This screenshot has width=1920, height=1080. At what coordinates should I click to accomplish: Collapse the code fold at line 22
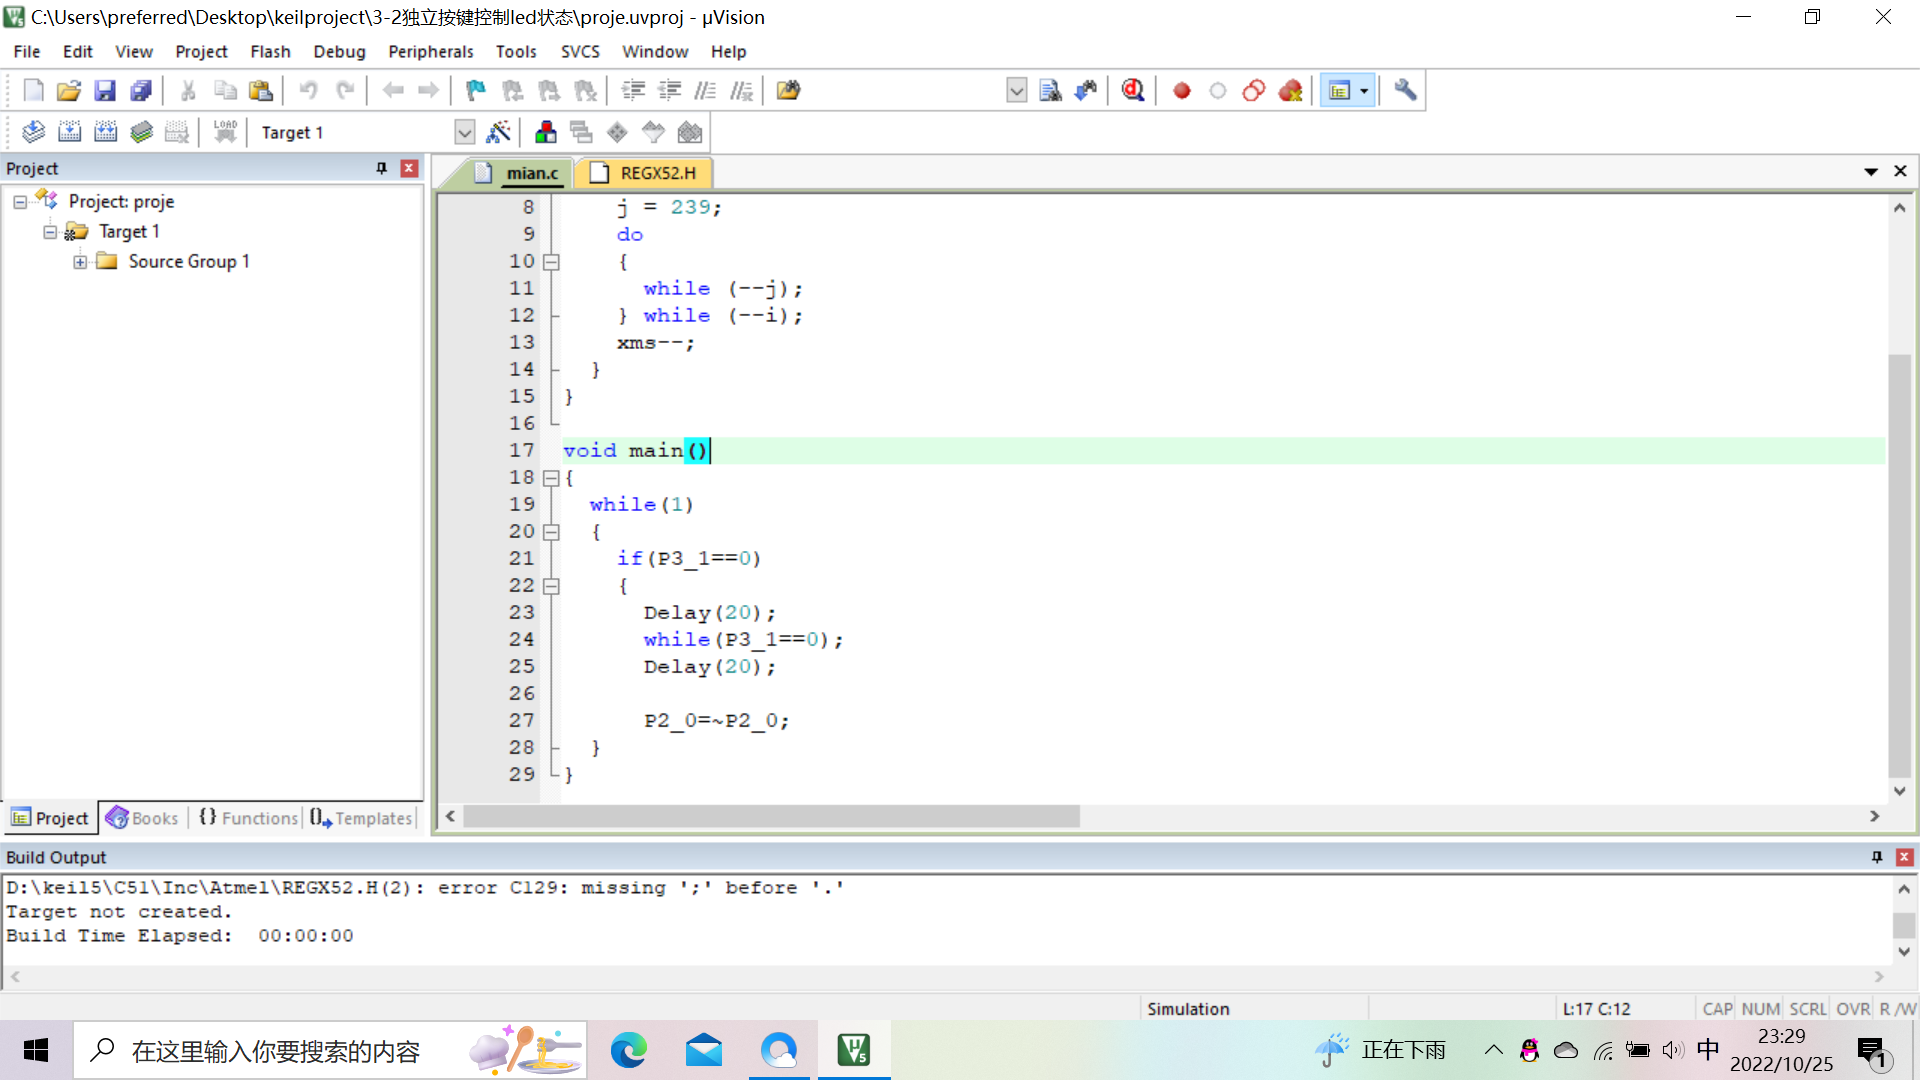[x=551, y=586]
